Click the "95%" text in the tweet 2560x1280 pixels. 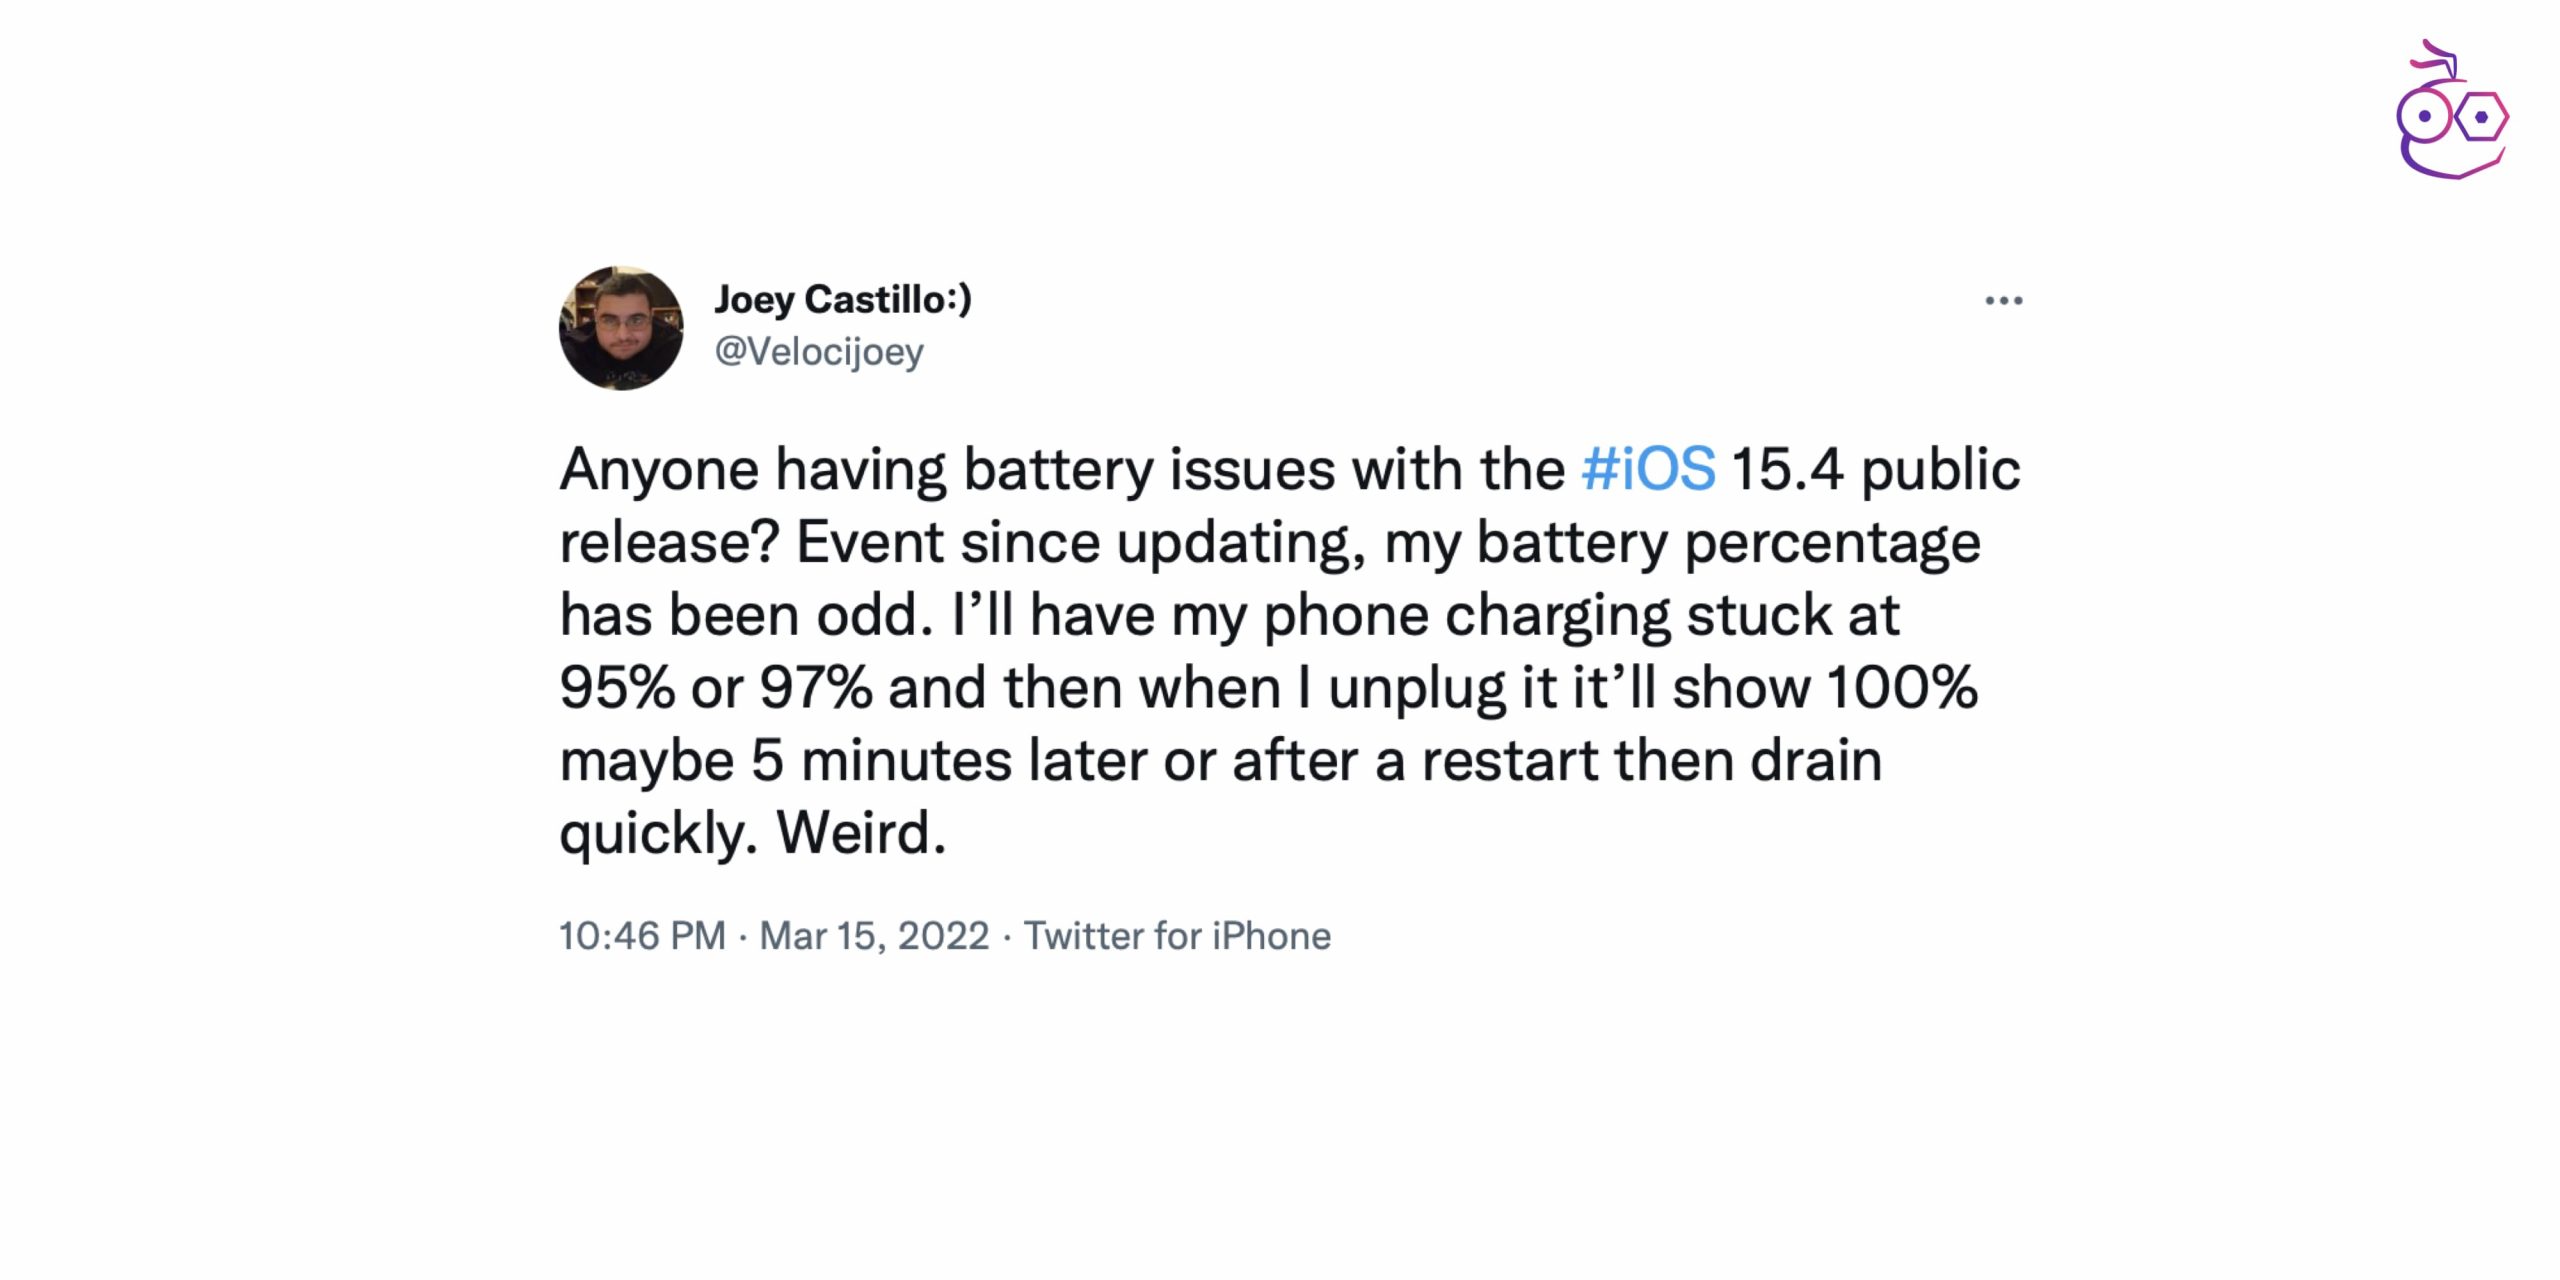(617, 687)
